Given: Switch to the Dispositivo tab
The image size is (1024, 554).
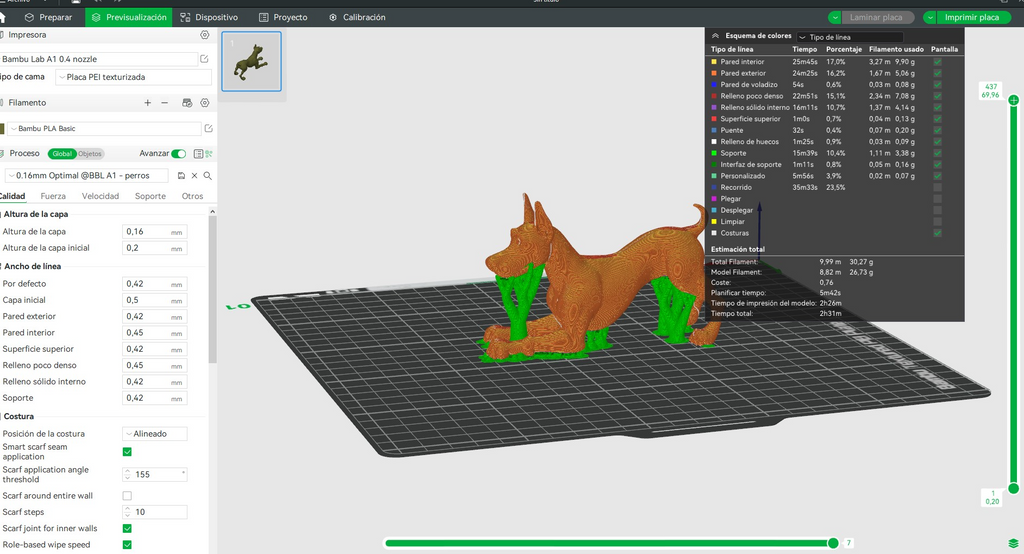Looking at the screenshot, I should click(209, 17).
